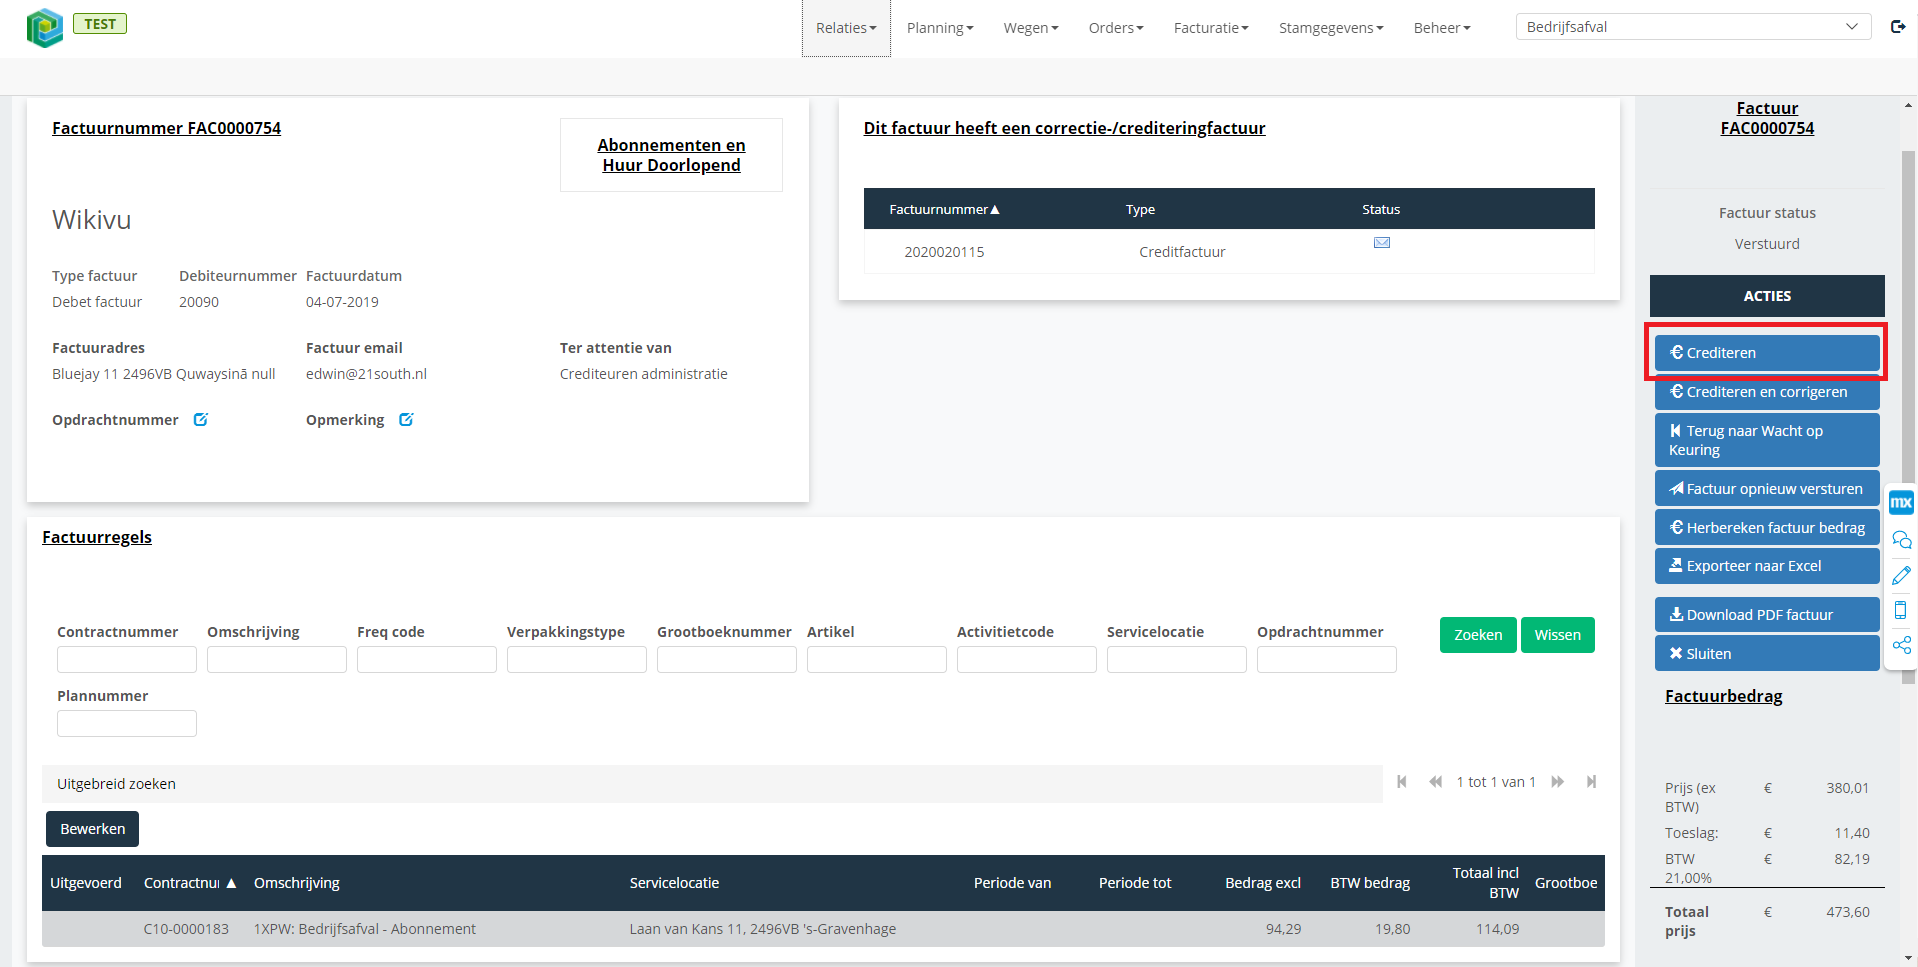Image resolution: width=1918 pixels, height=967 pixels.
Task: Click the application logo in top-left
Action: [45, 28]
